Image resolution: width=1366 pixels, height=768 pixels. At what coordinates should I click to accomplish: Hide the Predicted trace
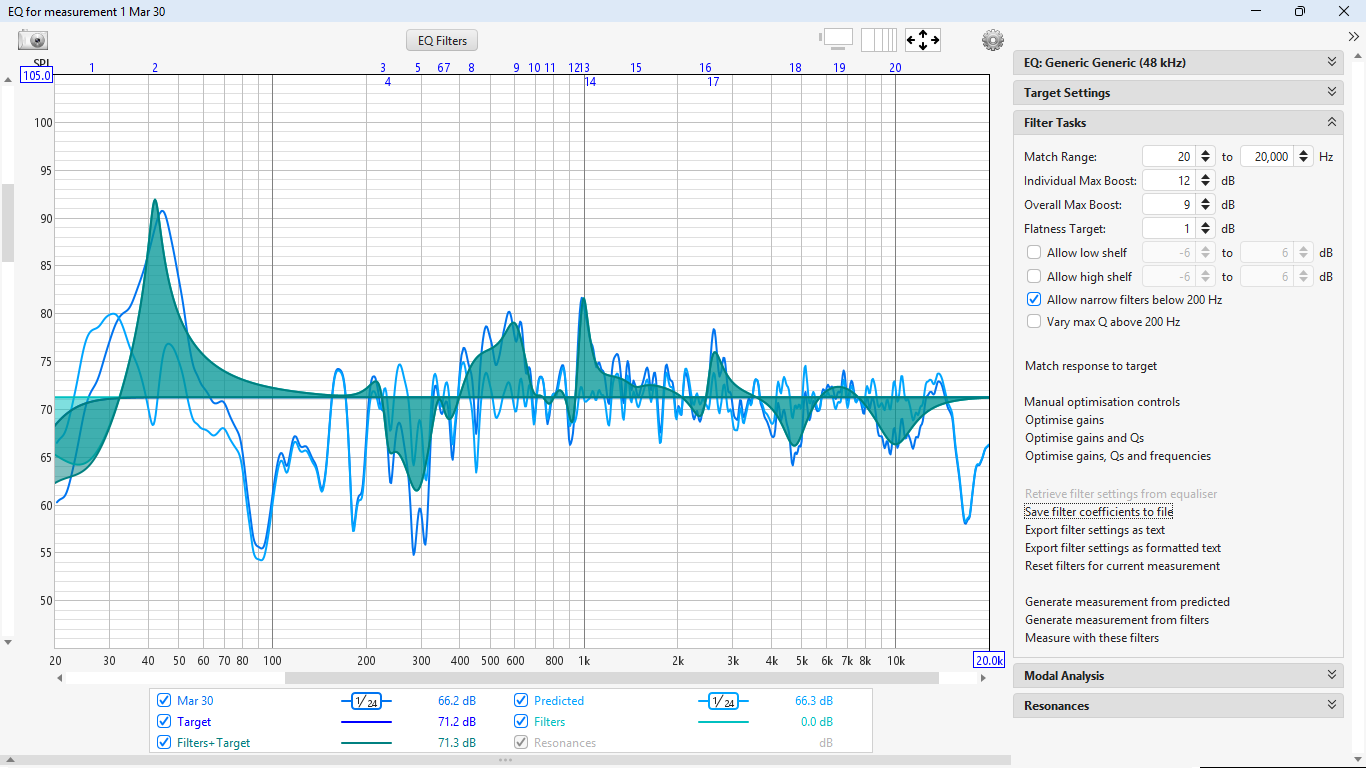[521, 701]
